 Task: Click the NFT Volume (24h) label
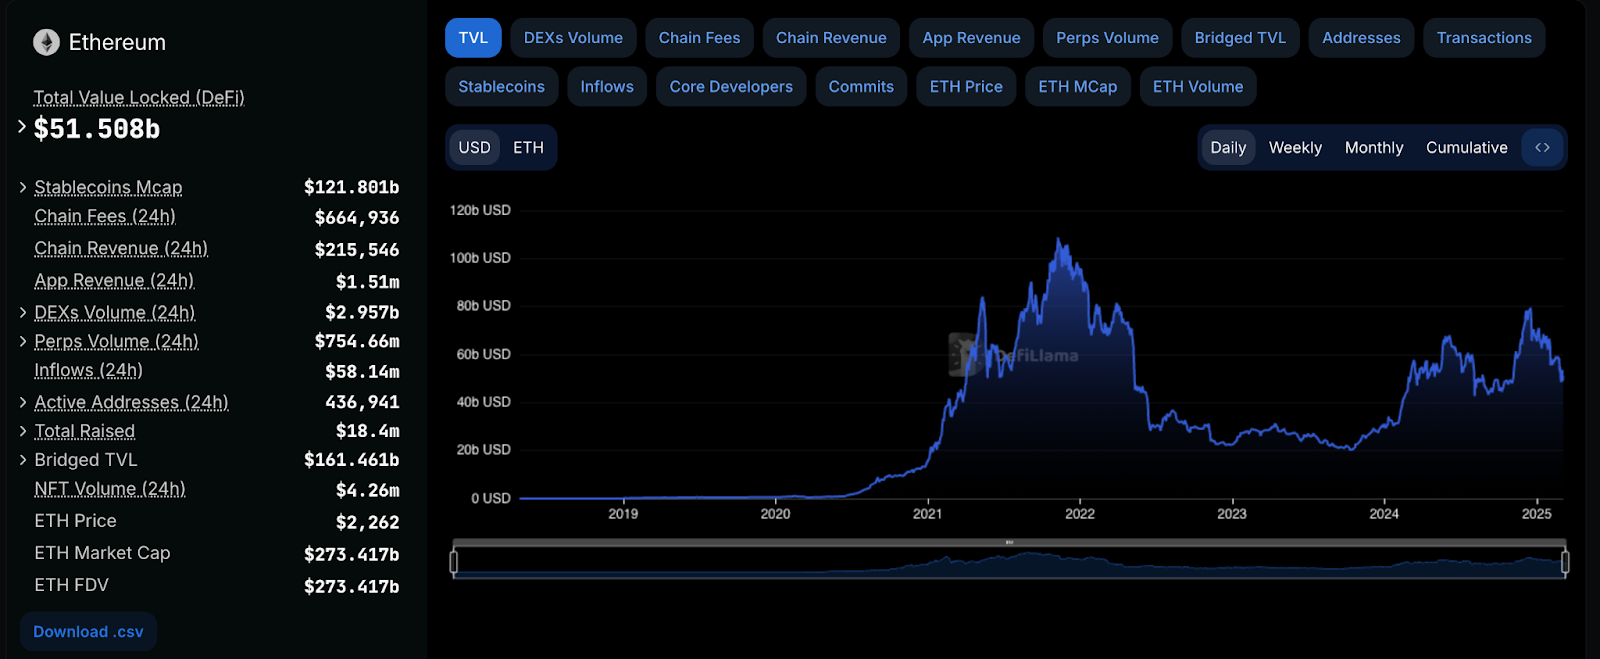(x=110, y=489)
